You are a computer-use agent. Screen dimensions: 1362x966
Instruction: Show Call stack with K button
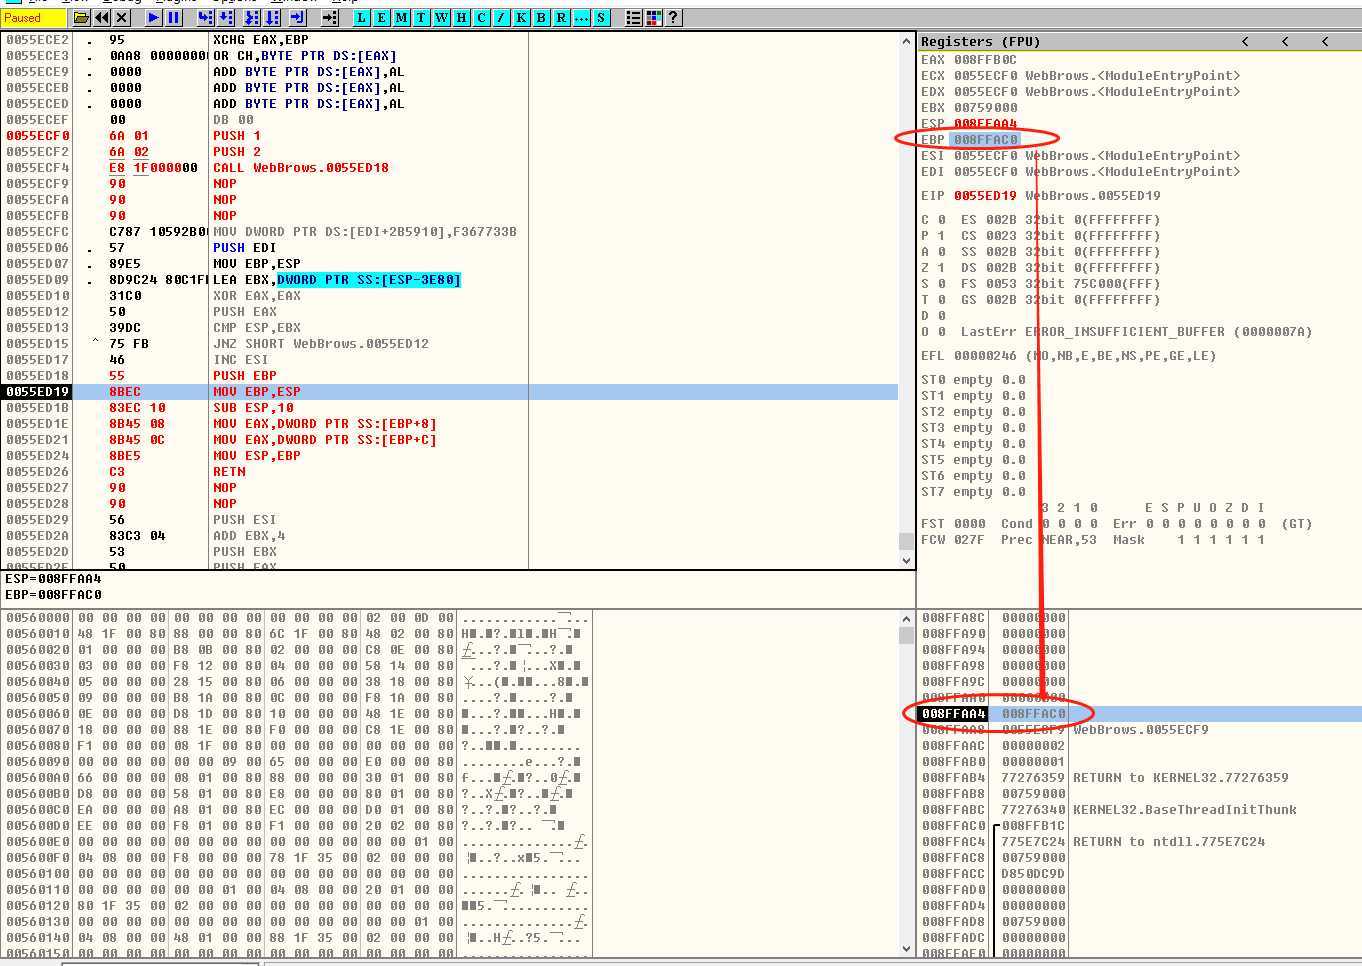[x=521, y=18]
